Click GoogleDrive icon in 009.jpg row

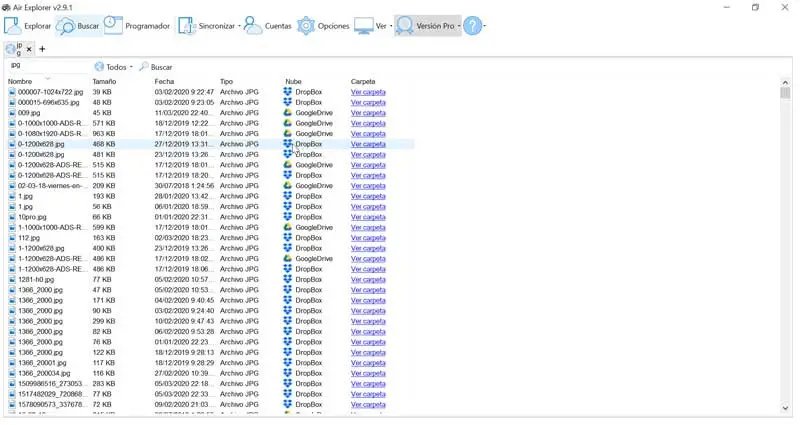pos(288,113)
